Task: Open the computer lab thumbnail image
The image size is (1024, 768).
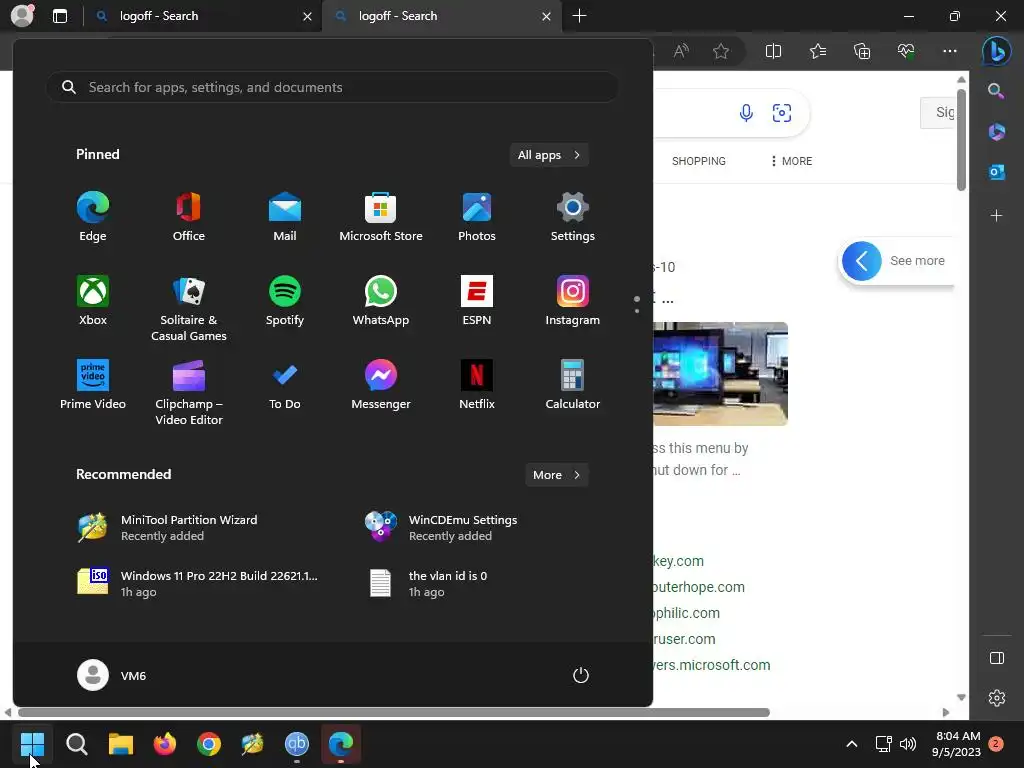Action: click(720, 374)
